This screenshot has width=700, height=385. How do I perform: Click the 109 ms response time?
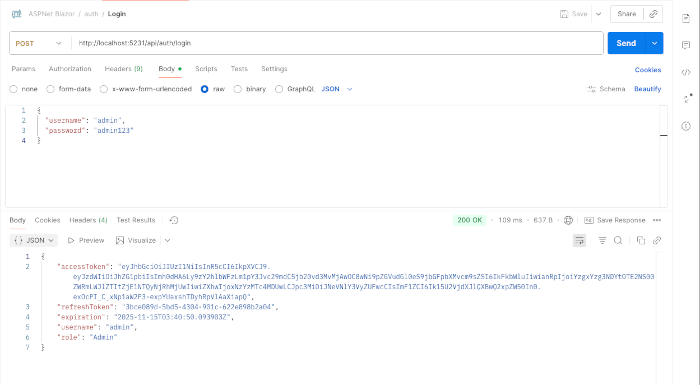(510, 220)
